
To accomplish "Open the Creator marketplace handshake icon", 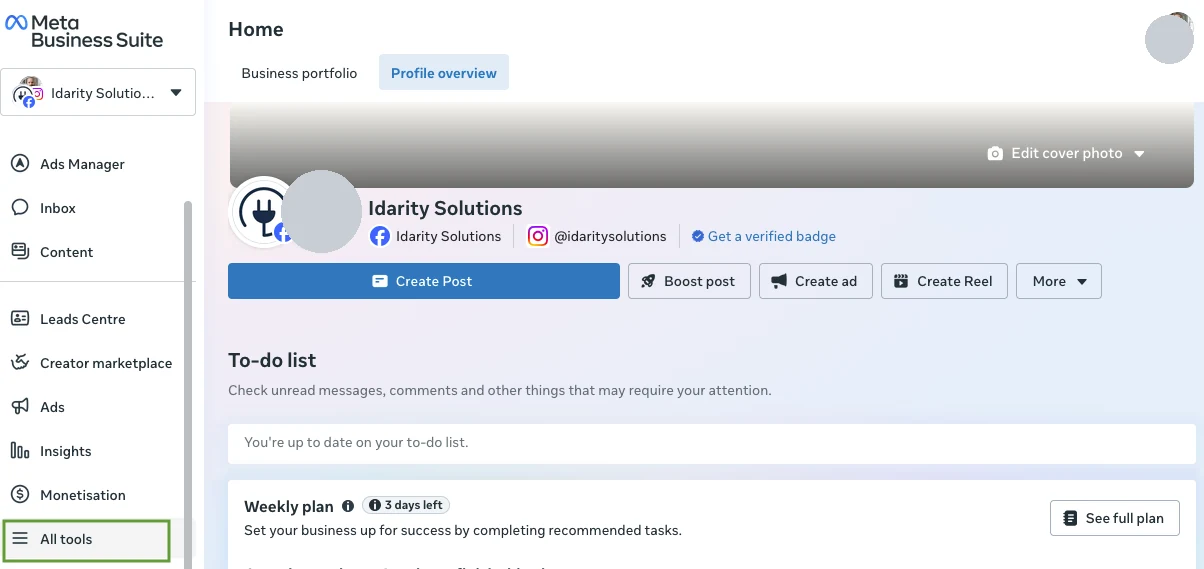I will [x=20, y=363].
